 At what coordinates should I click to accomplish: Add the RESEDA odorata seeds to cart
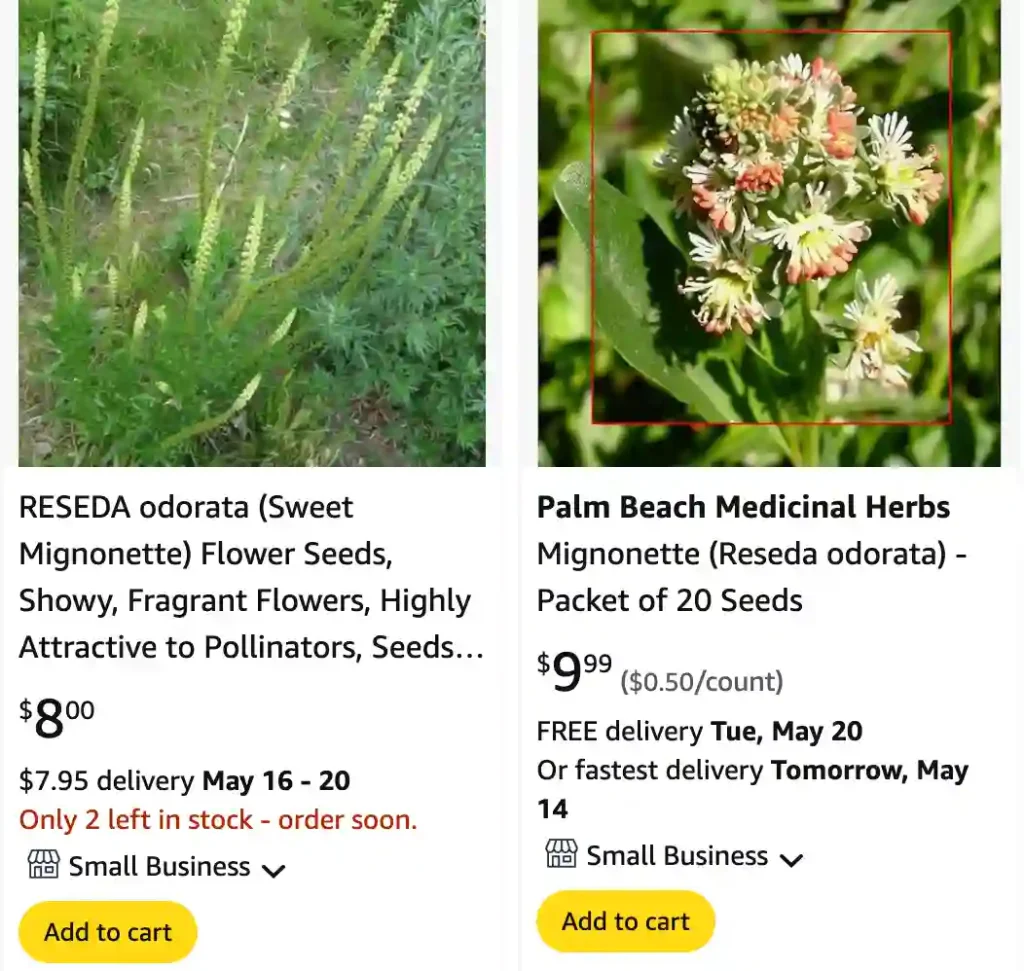pos(106,931)
